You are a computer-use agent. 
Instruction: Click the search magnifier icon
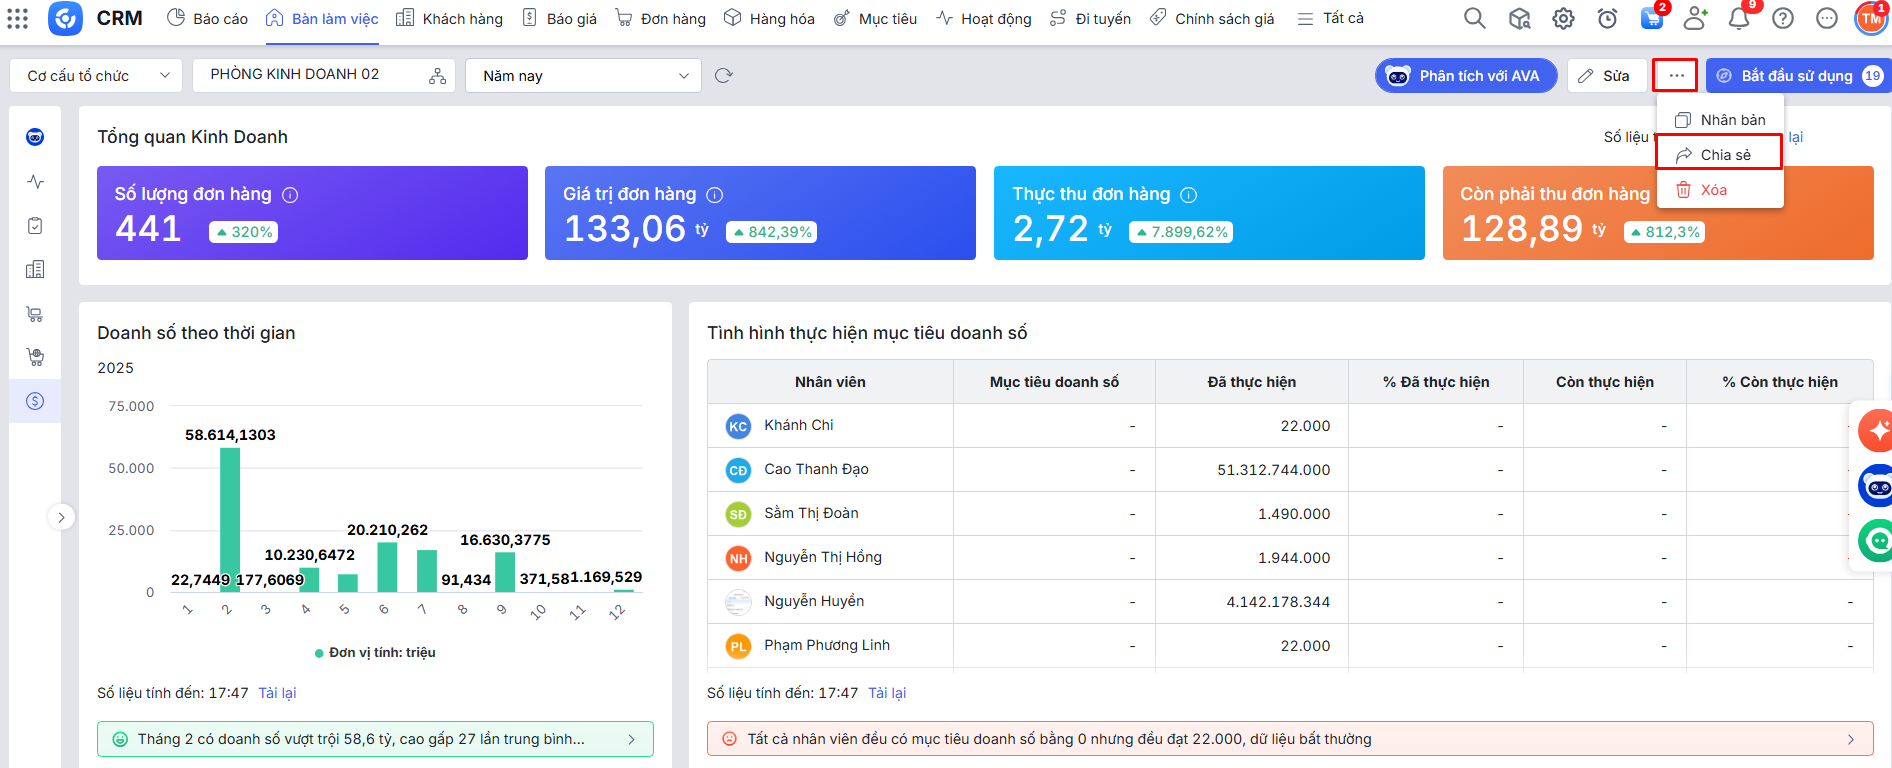tap(1474, 18)
